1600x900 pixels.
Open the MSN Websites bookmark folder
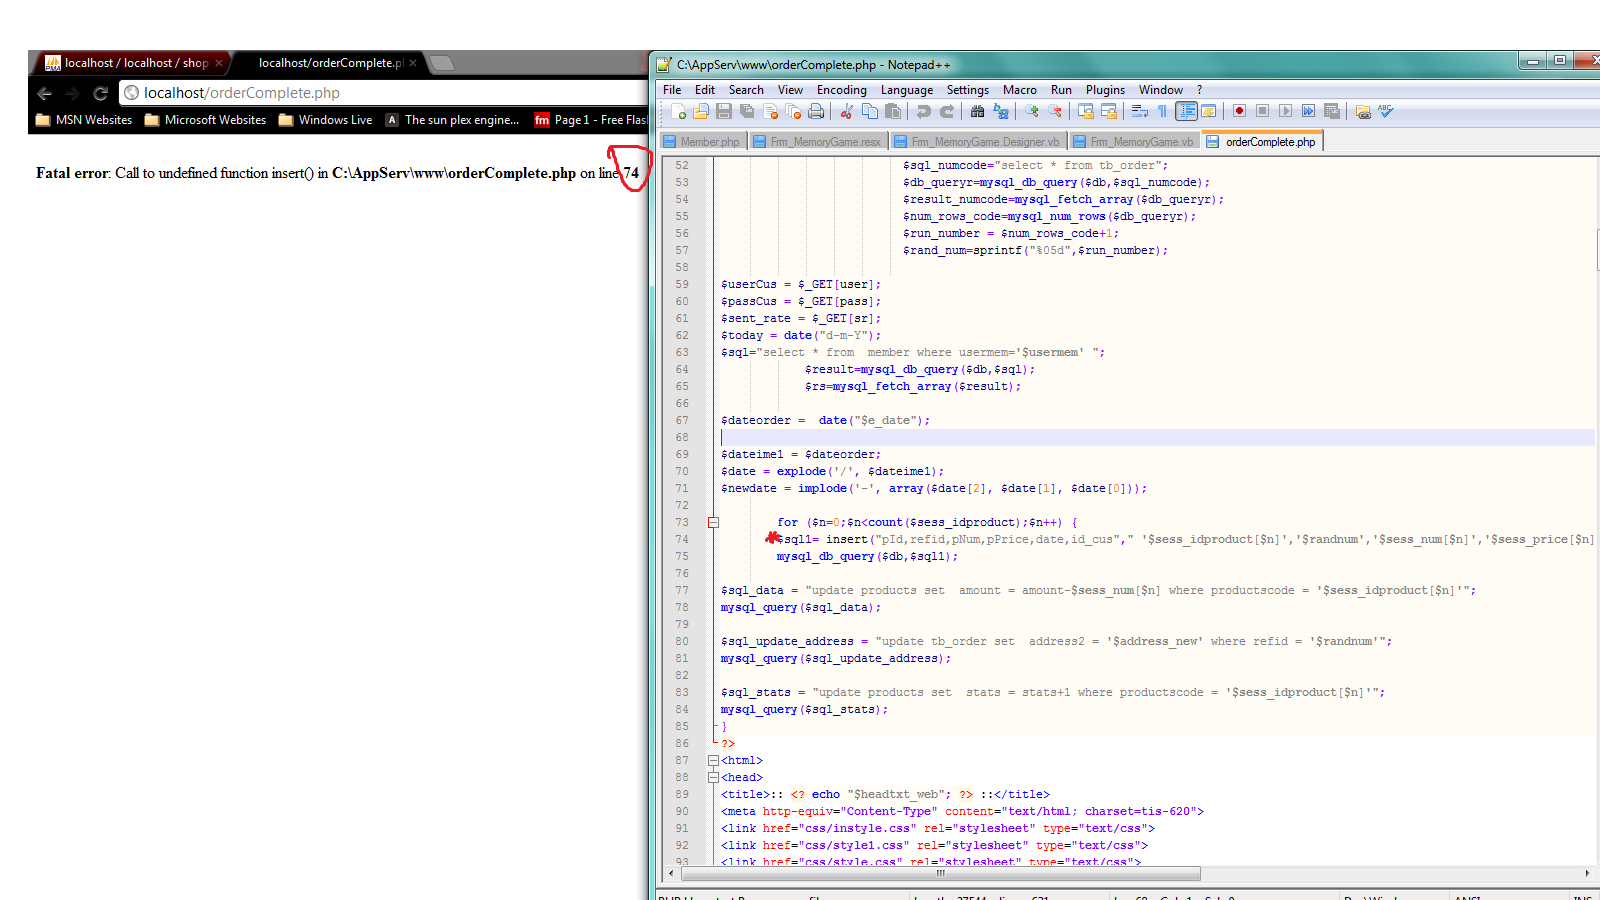click(84, 120)
